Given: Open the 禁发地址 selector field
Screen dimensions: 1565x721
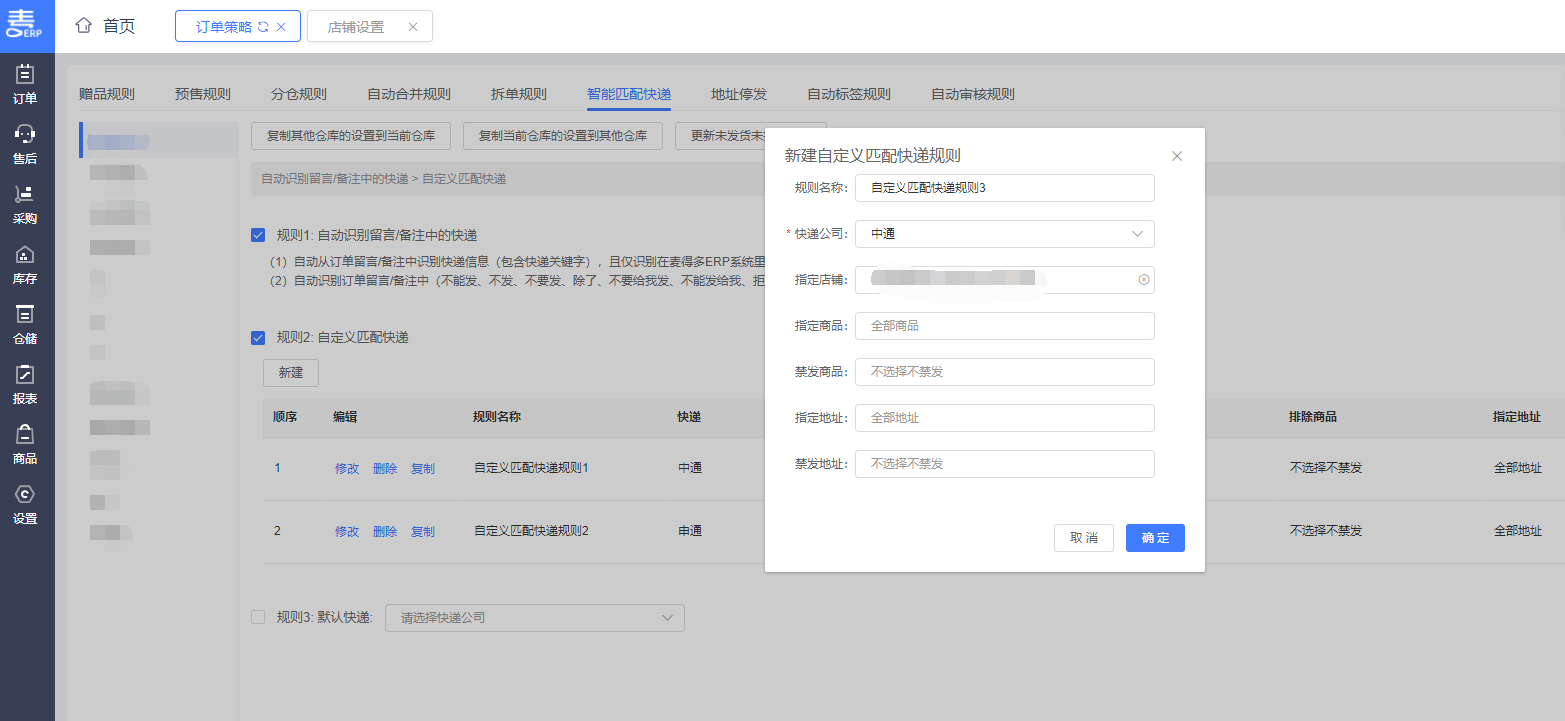Looking at the screenshot, I should [x=1004, y=464].
